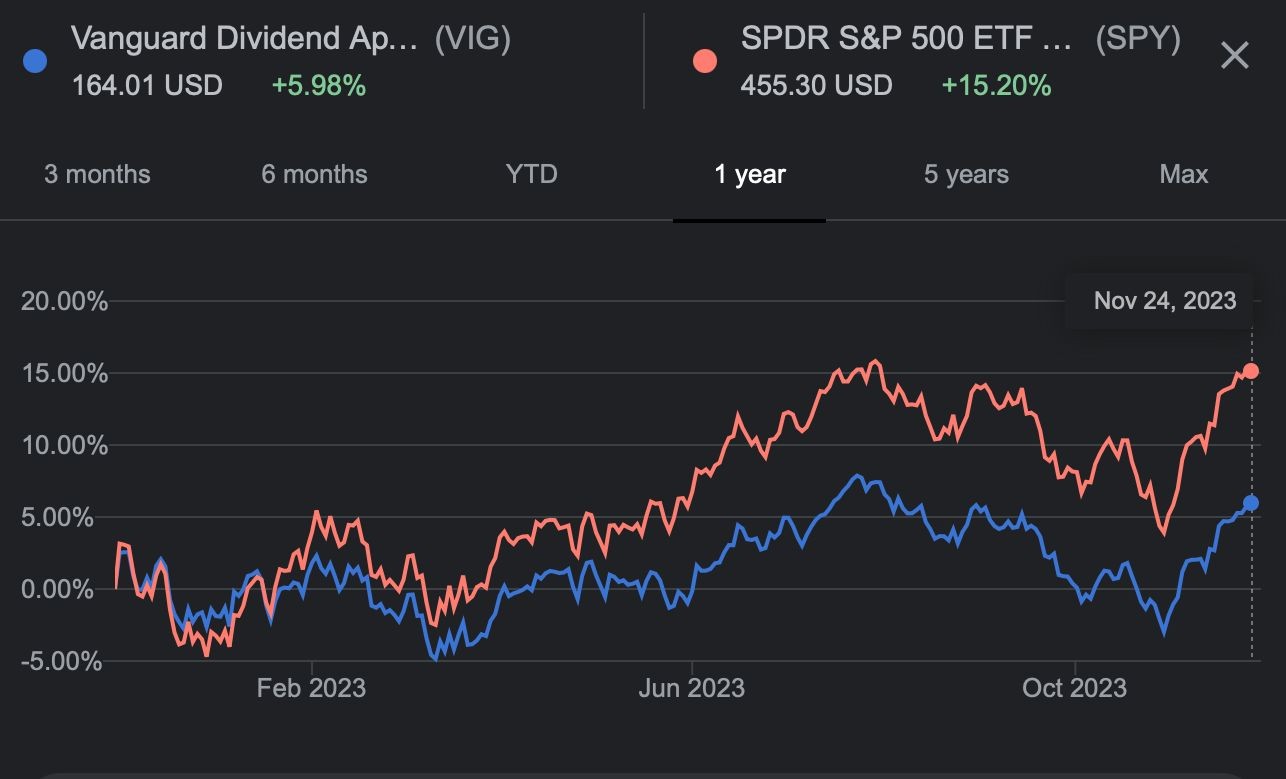Close the SPY comparison with X icon
This screenshot has width=1286, height=779.
click(1235, 56)
